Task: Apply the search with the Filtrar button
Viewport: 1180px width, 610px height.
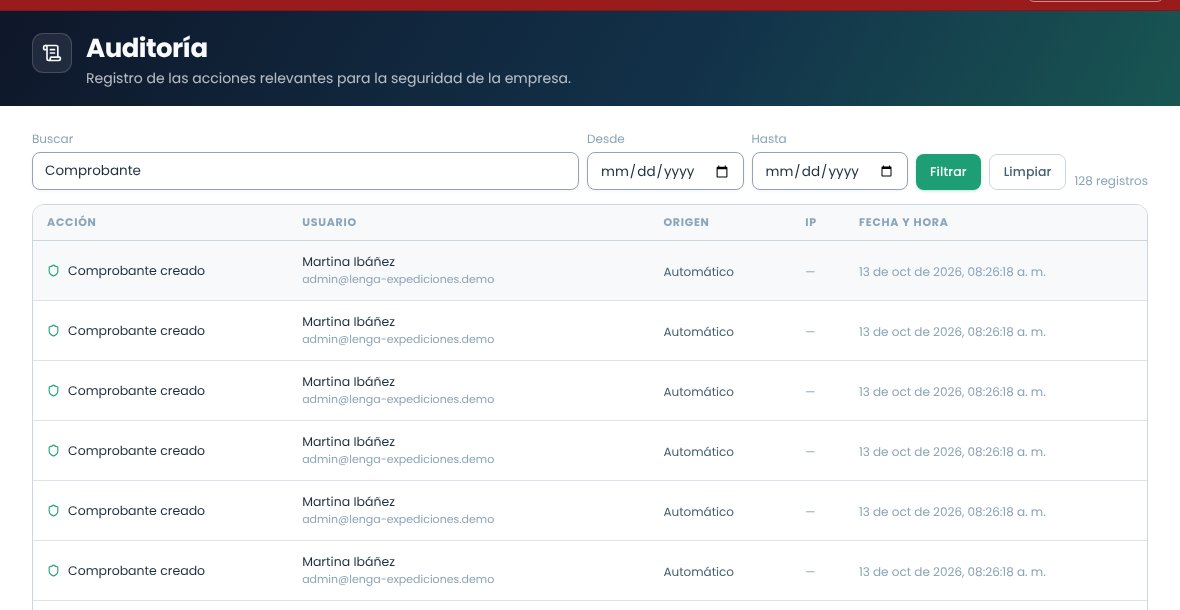Action: coord(948,172)
